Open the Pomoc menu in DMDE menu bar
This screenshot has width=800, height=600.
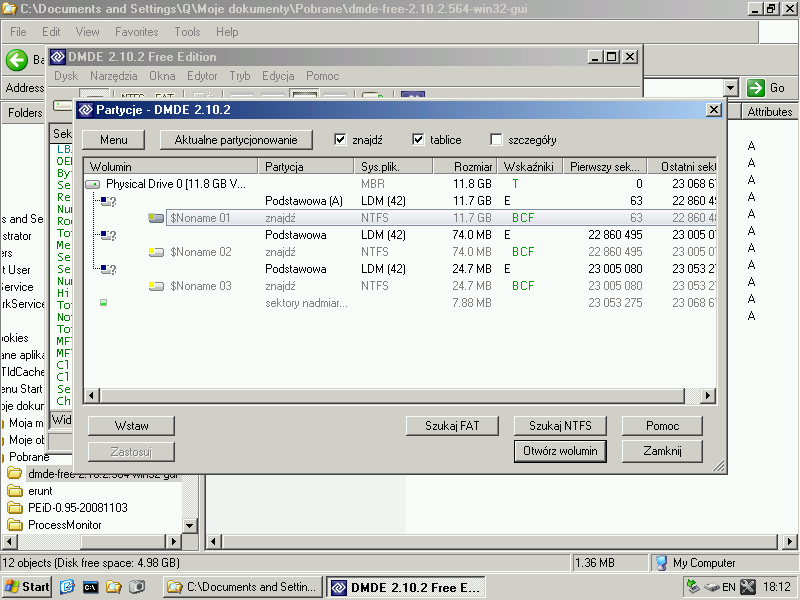coord(322,76)
